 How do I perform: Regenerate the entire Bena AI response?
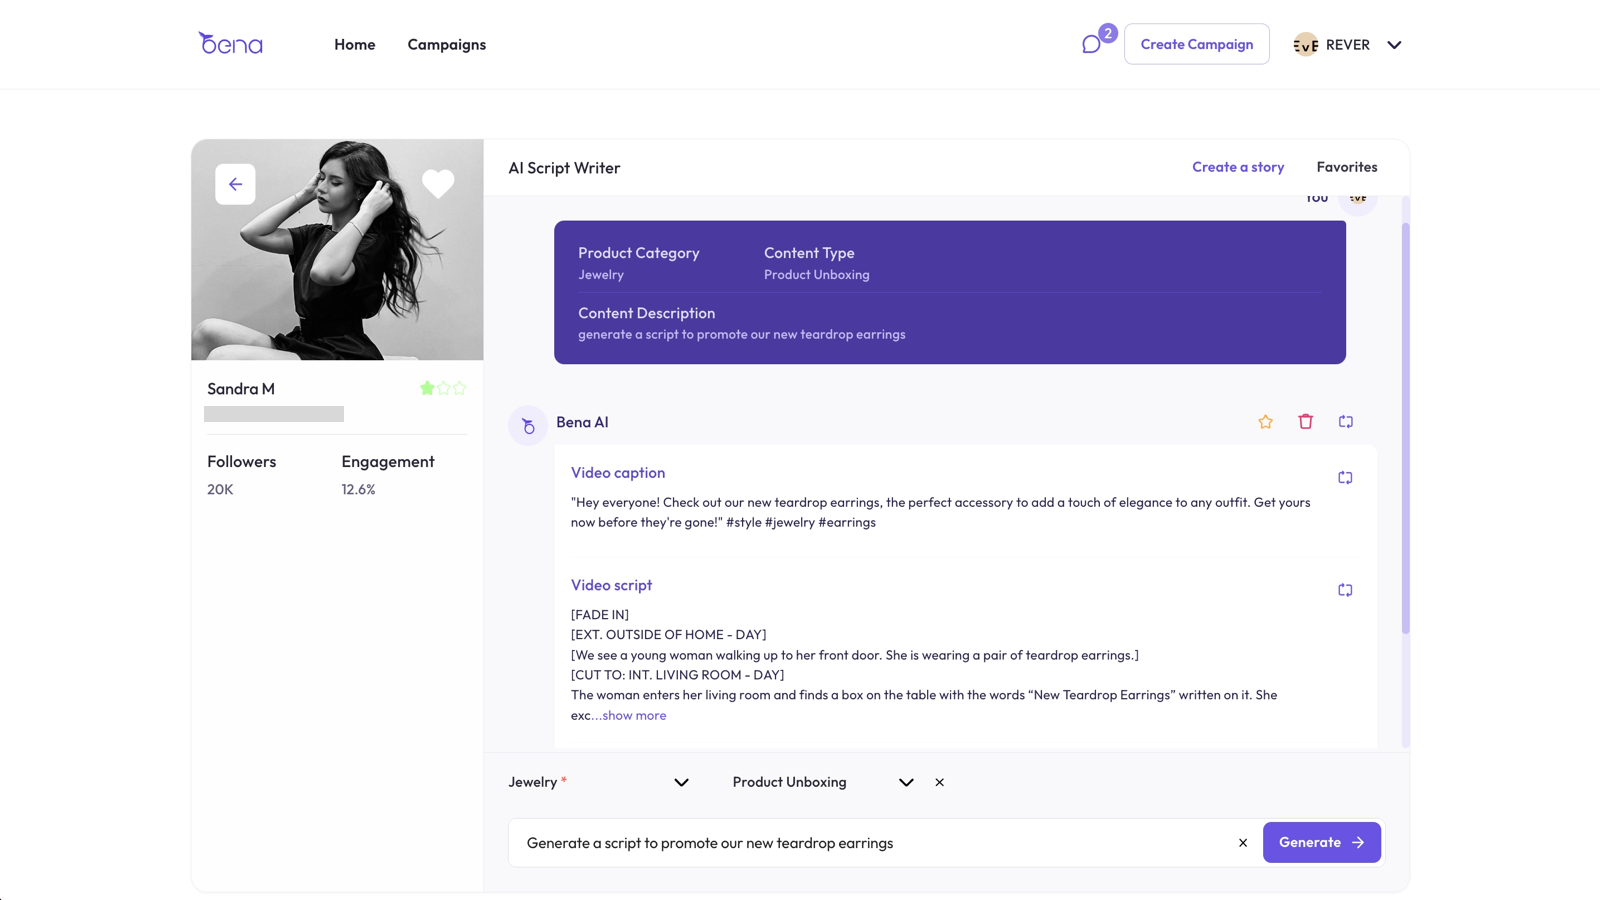point(1346,422)
